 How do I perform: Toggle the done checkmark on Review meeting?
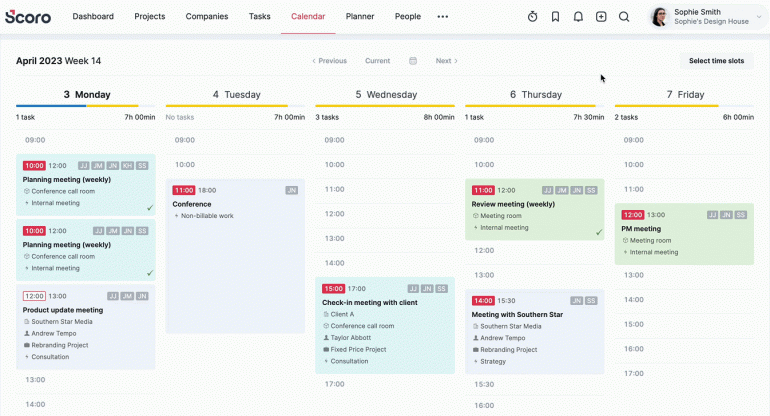point(599,232)
